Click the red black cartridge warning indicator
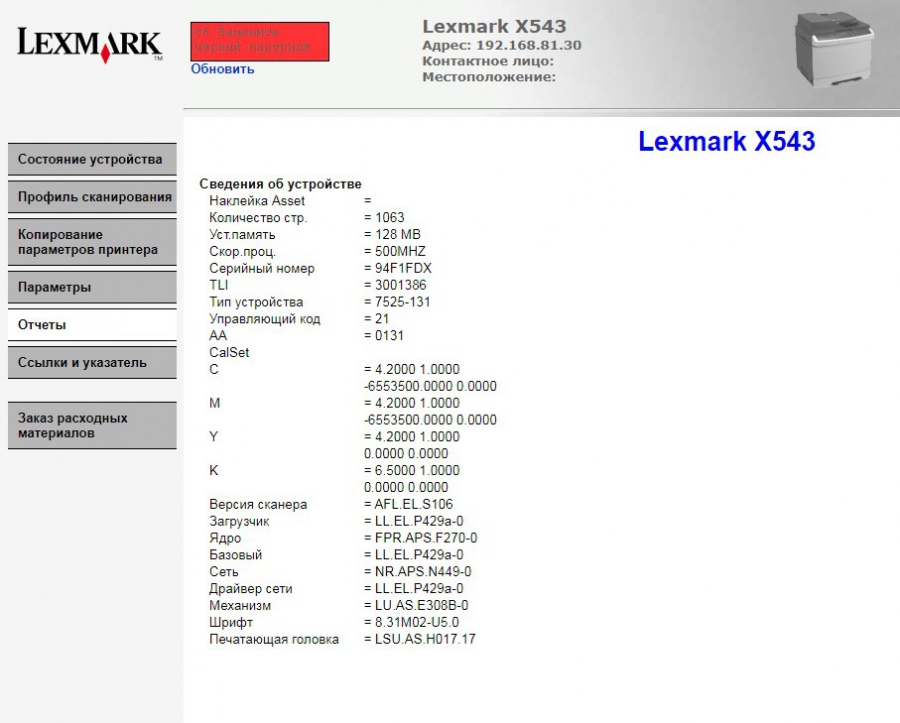The height and width of the screenshot is (723, 900). click(258, 40)
